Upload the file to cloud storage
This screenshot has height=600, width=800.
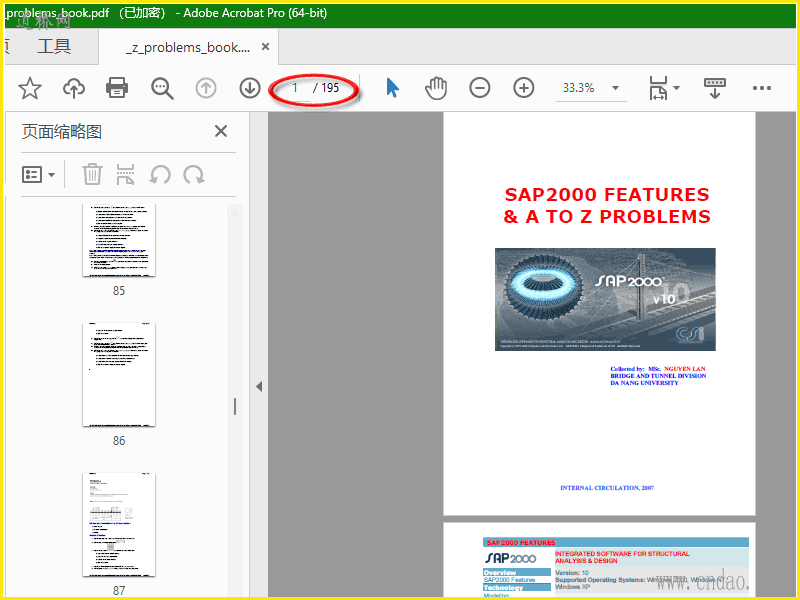tap(74, 88)
